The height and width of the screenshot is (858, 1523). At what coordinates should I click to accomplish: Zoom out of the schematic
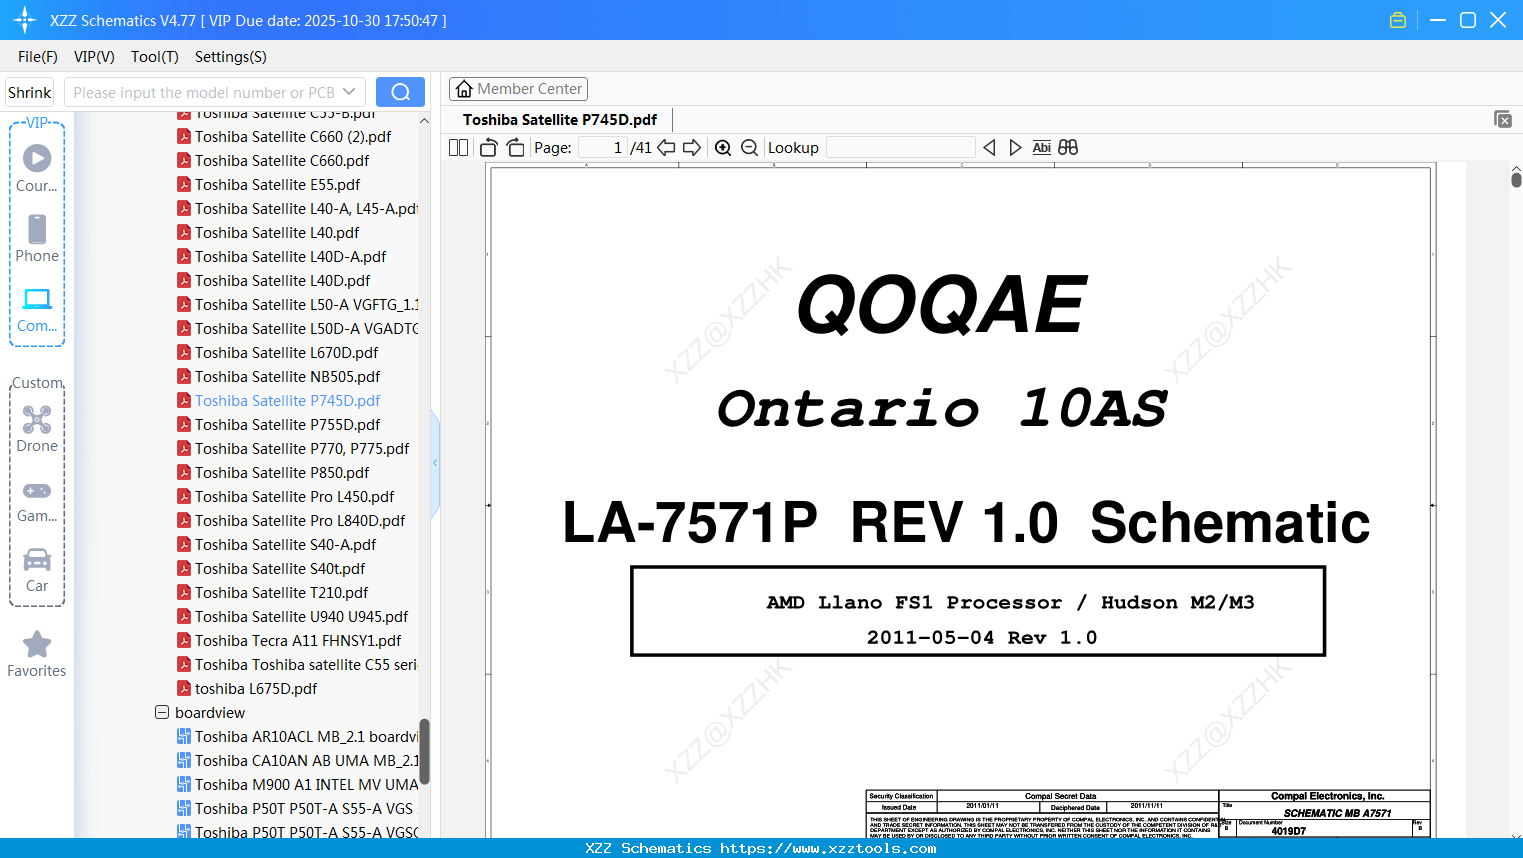(750, 148)
